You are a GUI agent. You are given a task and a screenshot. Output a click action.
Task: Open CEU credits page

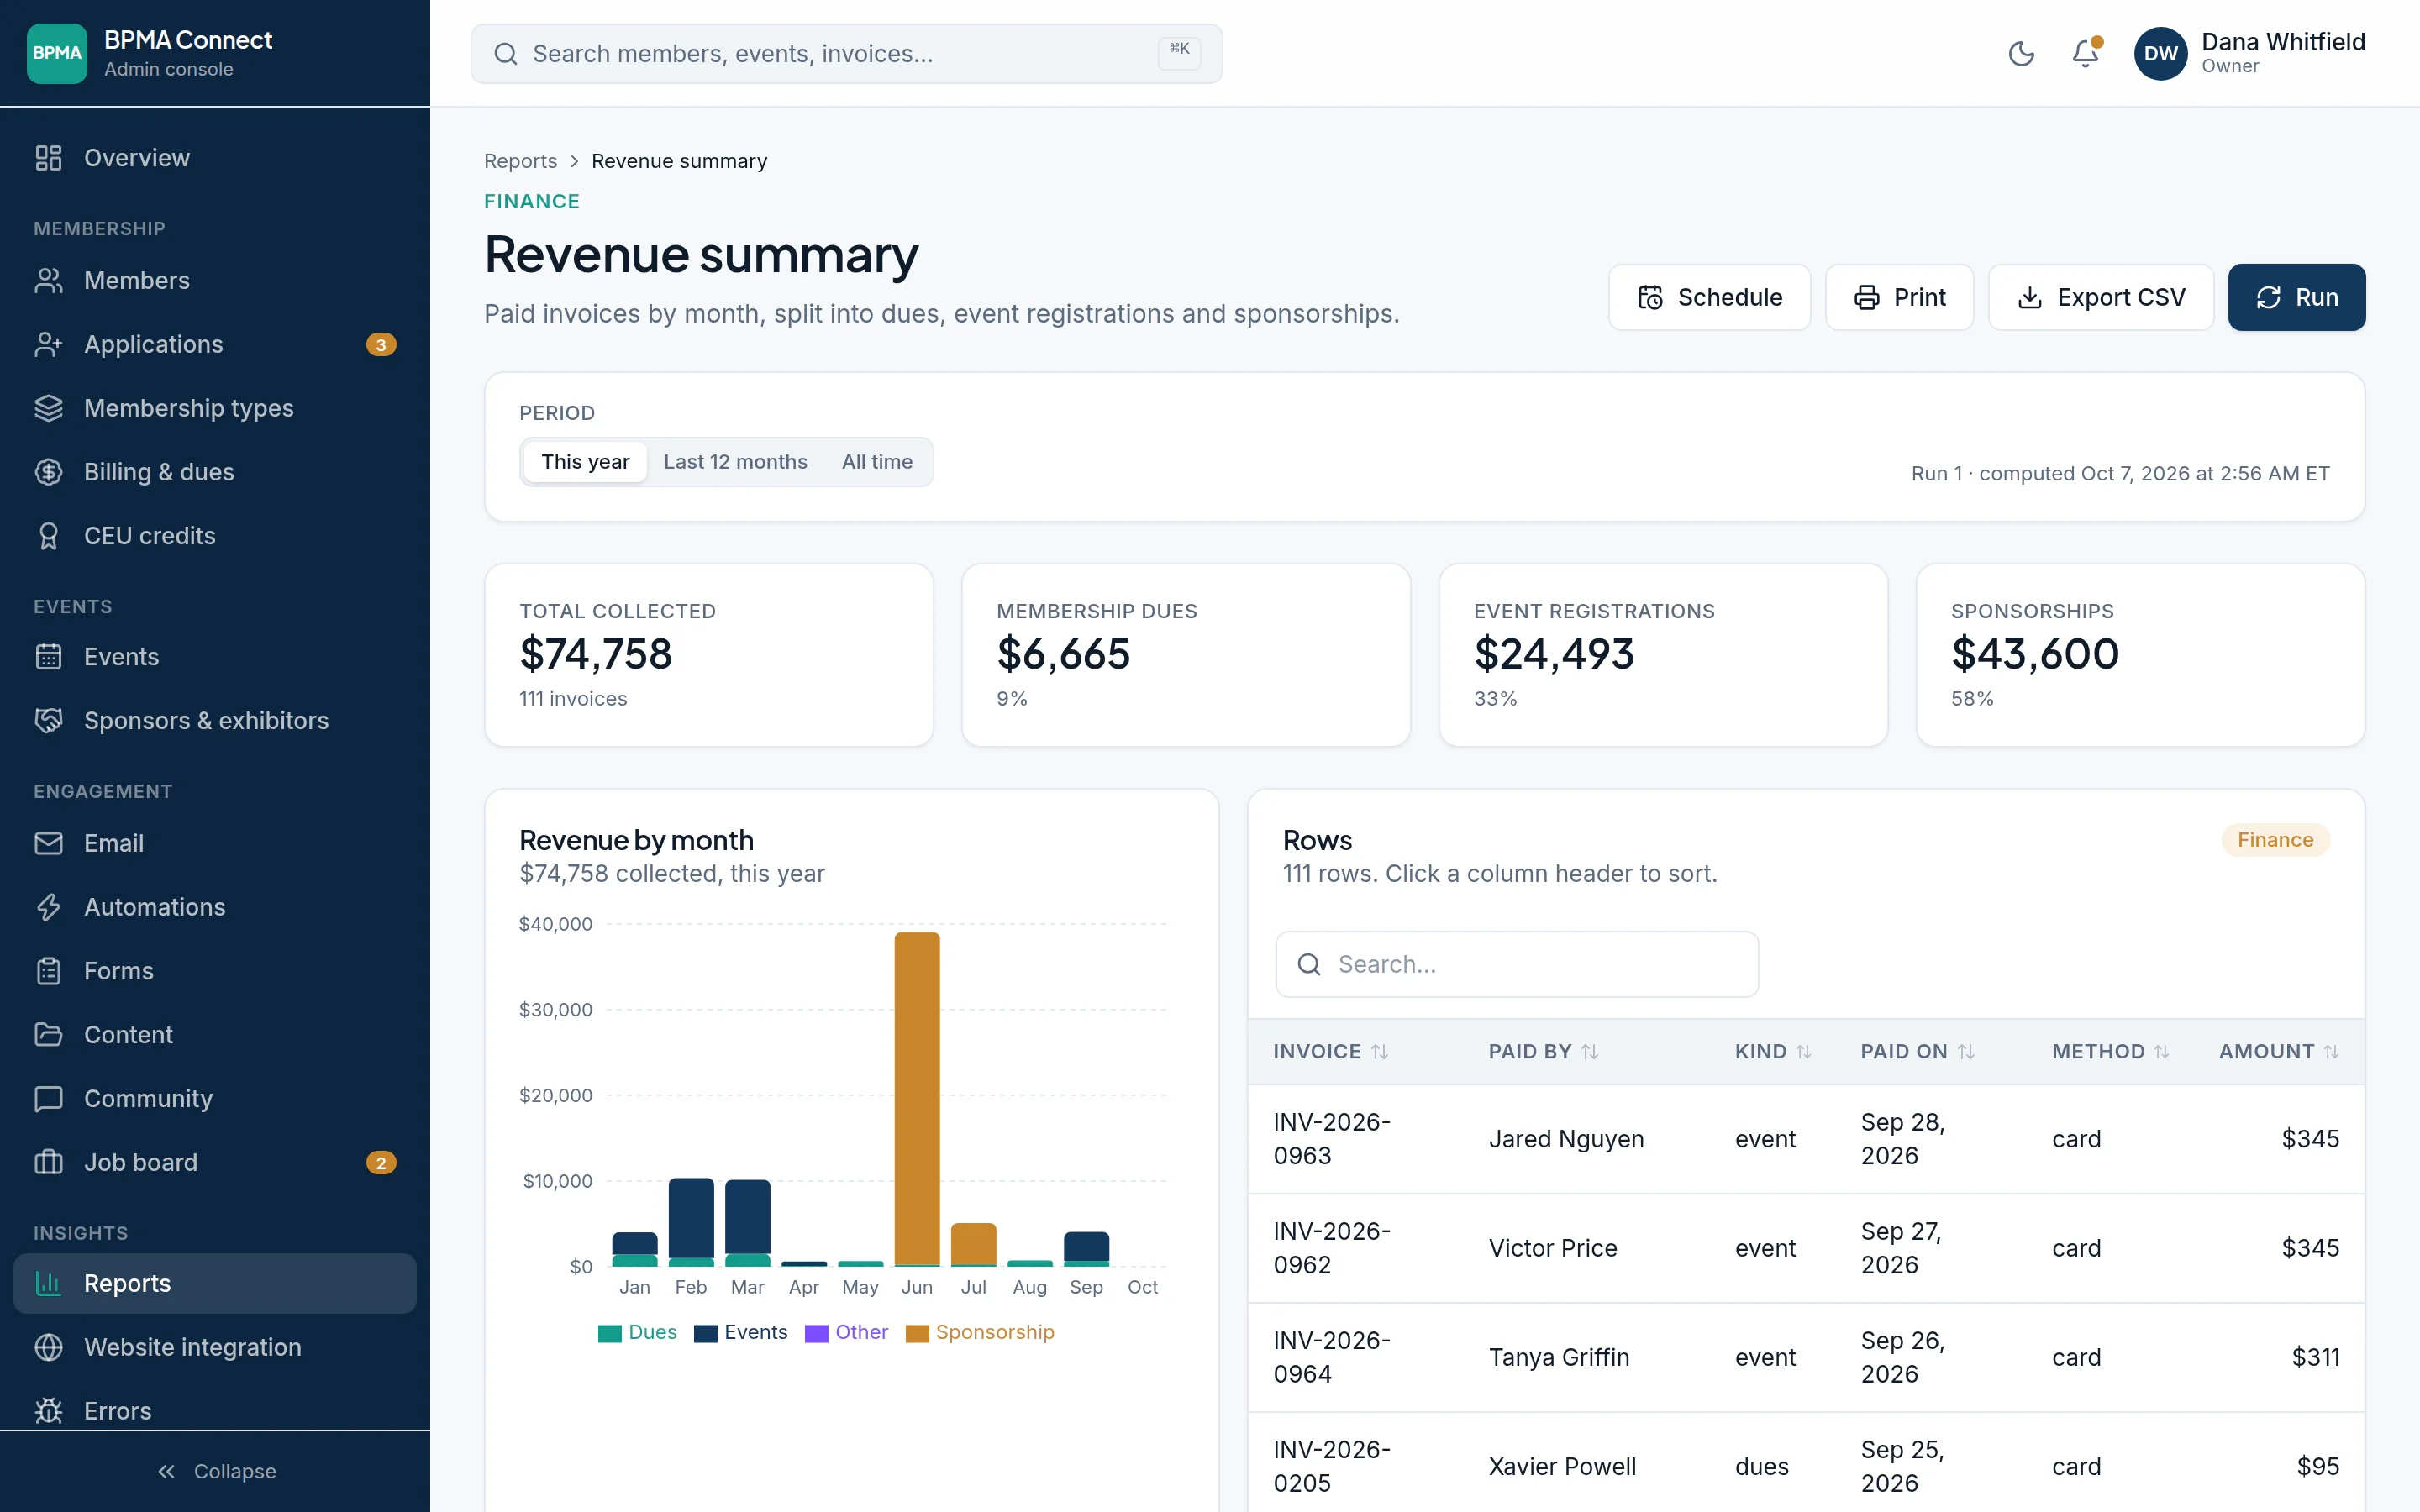click(x=215, y=536)
